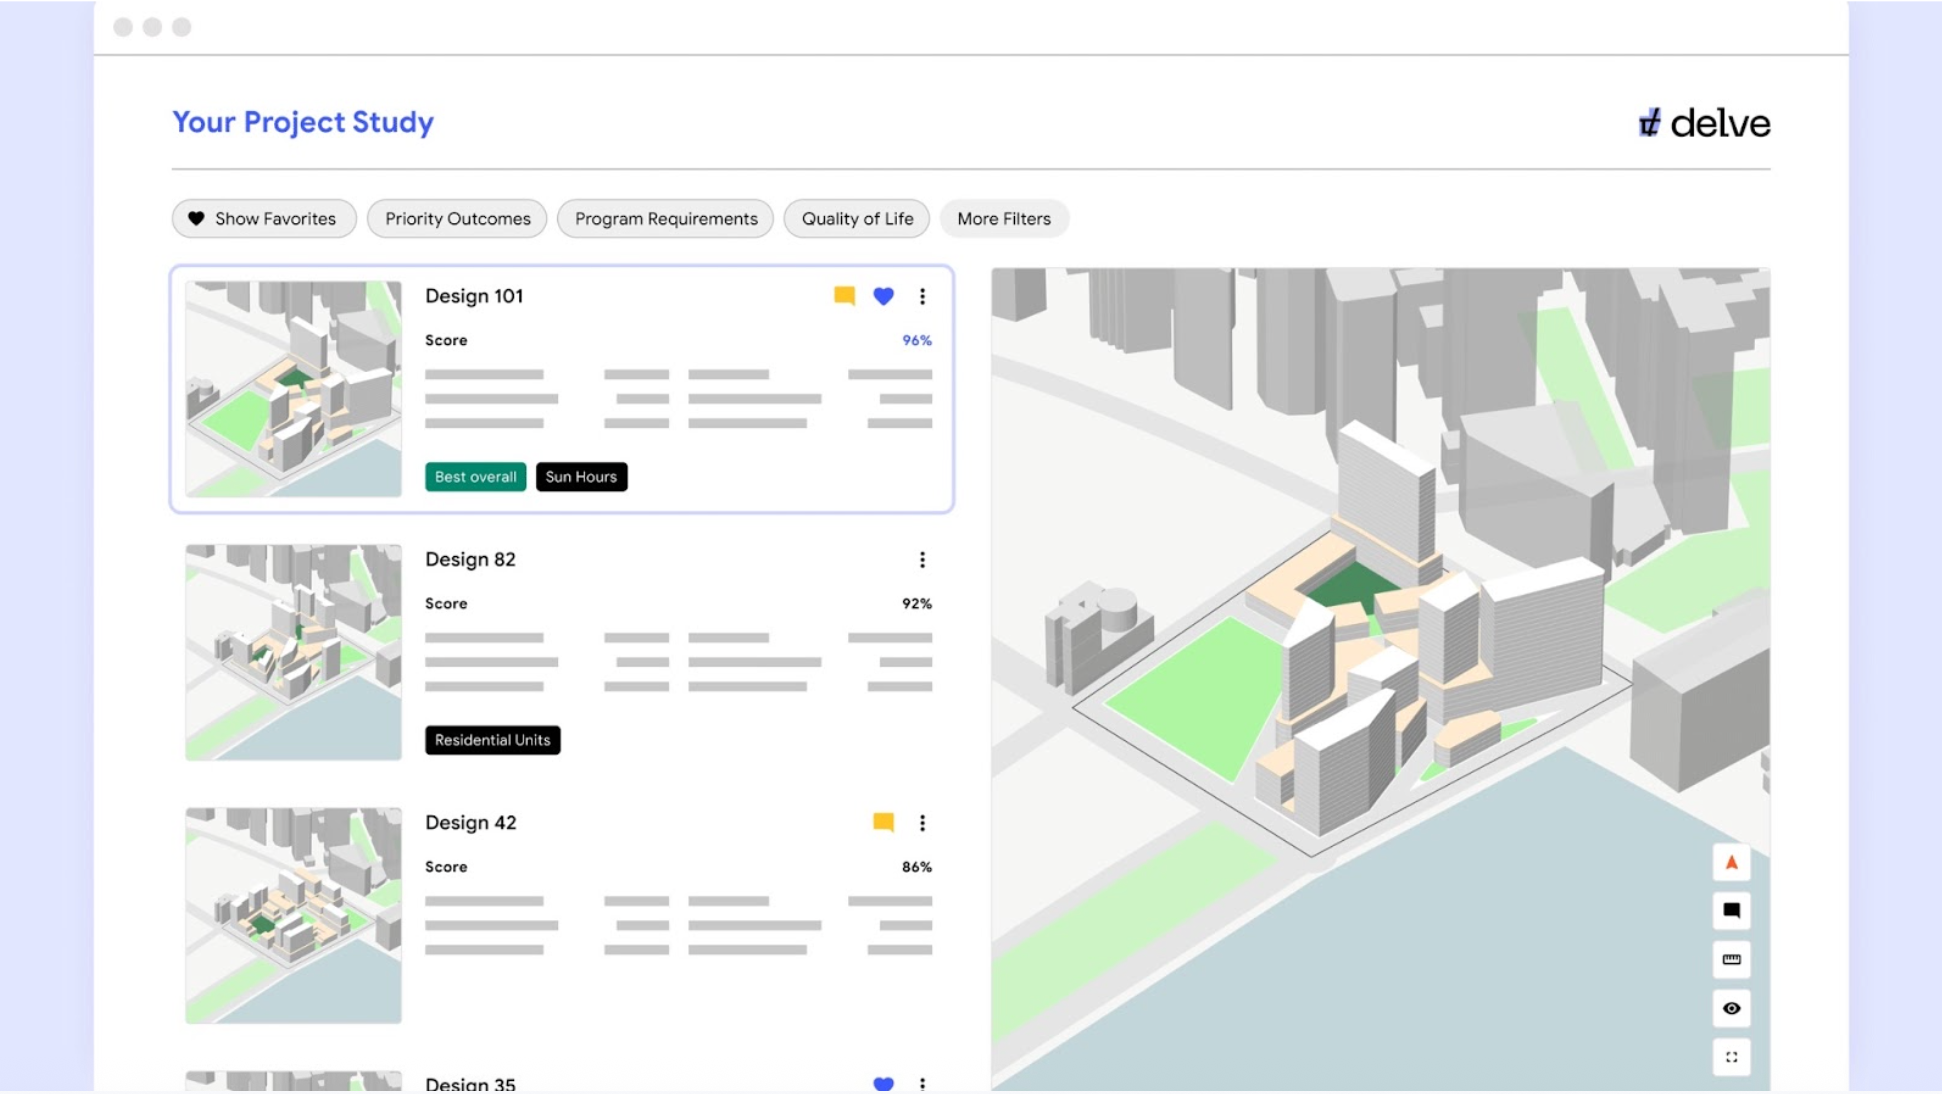Open the Design 82 more options menu
Screen dimensions: 1942x1094
pyautogui.click(x=922, y=560)
